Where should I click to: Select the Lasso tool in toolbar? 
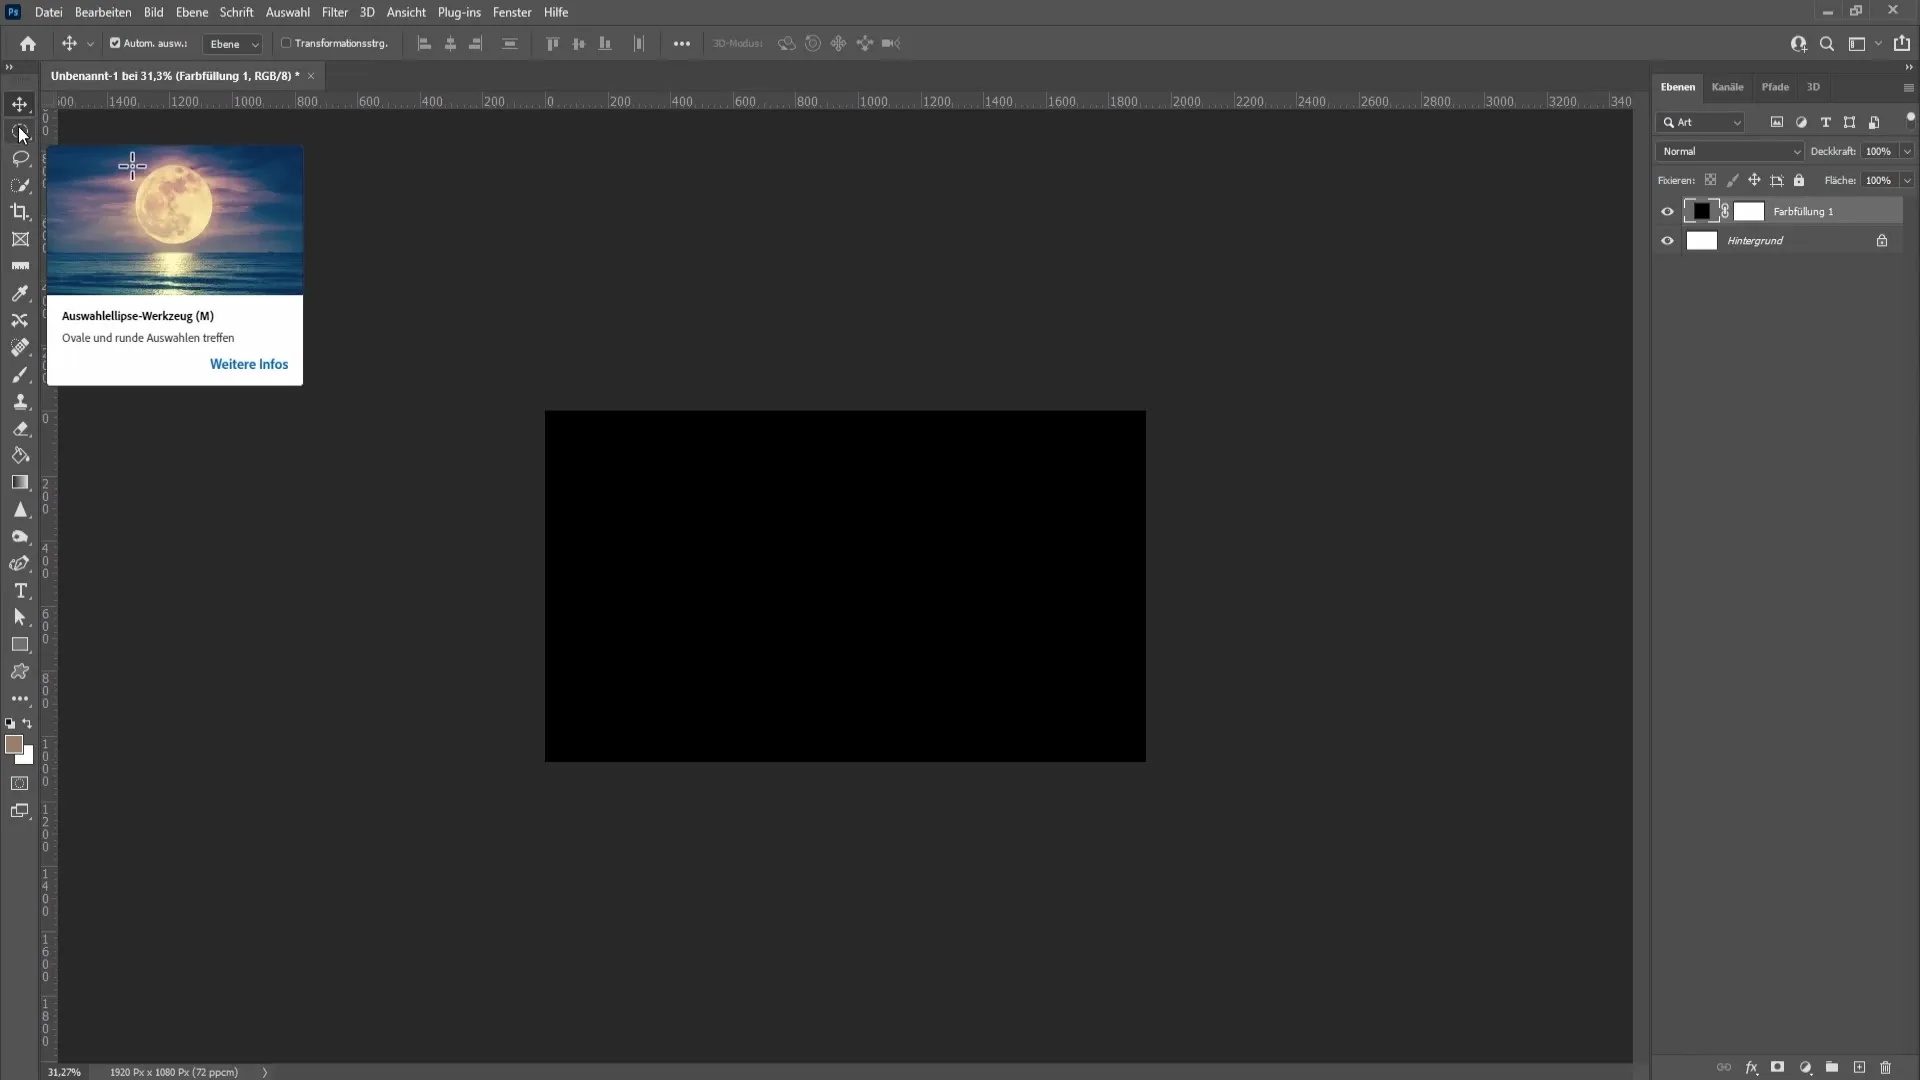18,157
